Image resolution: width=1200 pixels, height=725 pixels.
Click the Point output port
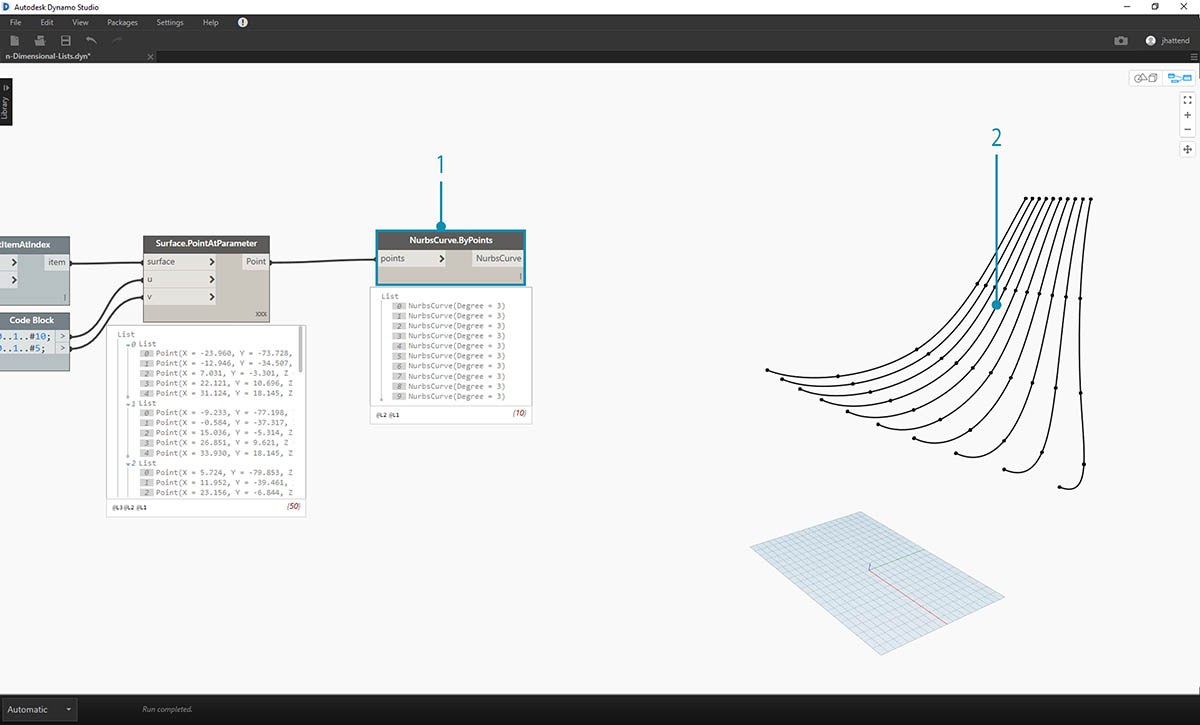coord(256,262)
